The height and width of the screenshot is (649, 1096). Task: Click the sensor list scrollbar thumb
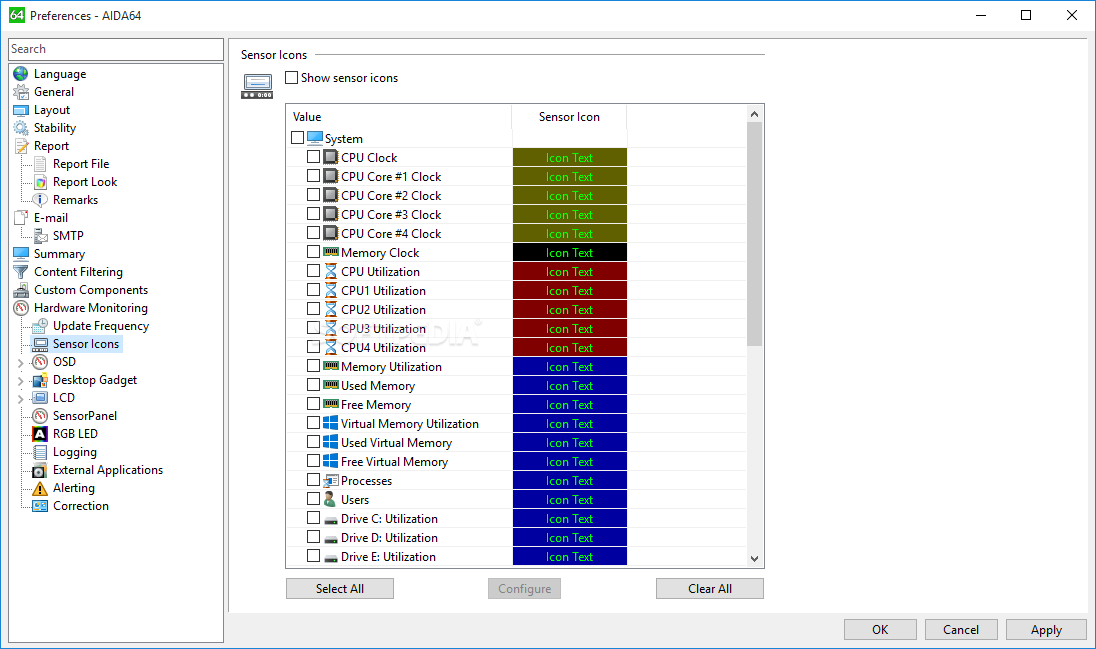pyautogui.click(x=754, y=234)
